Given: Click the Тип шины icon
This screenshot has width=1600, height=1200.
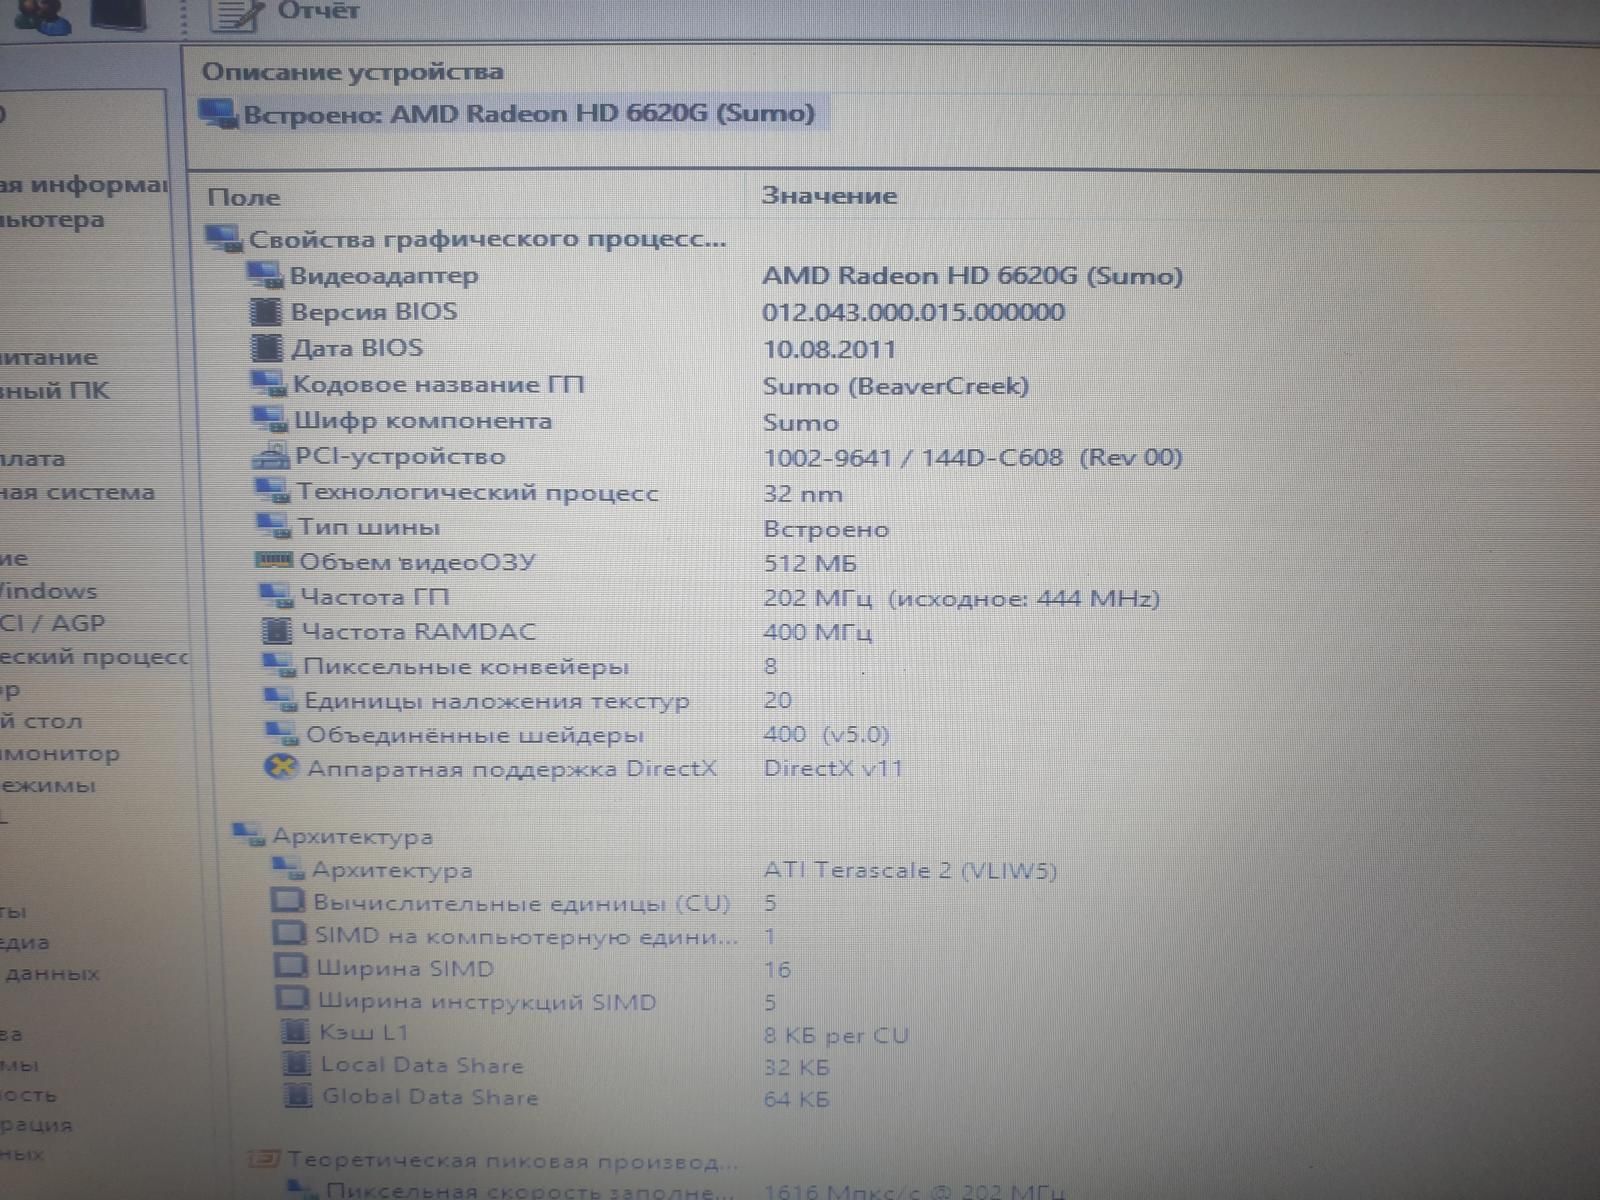Looking at the screenshot, I should [x=274, y=527].
